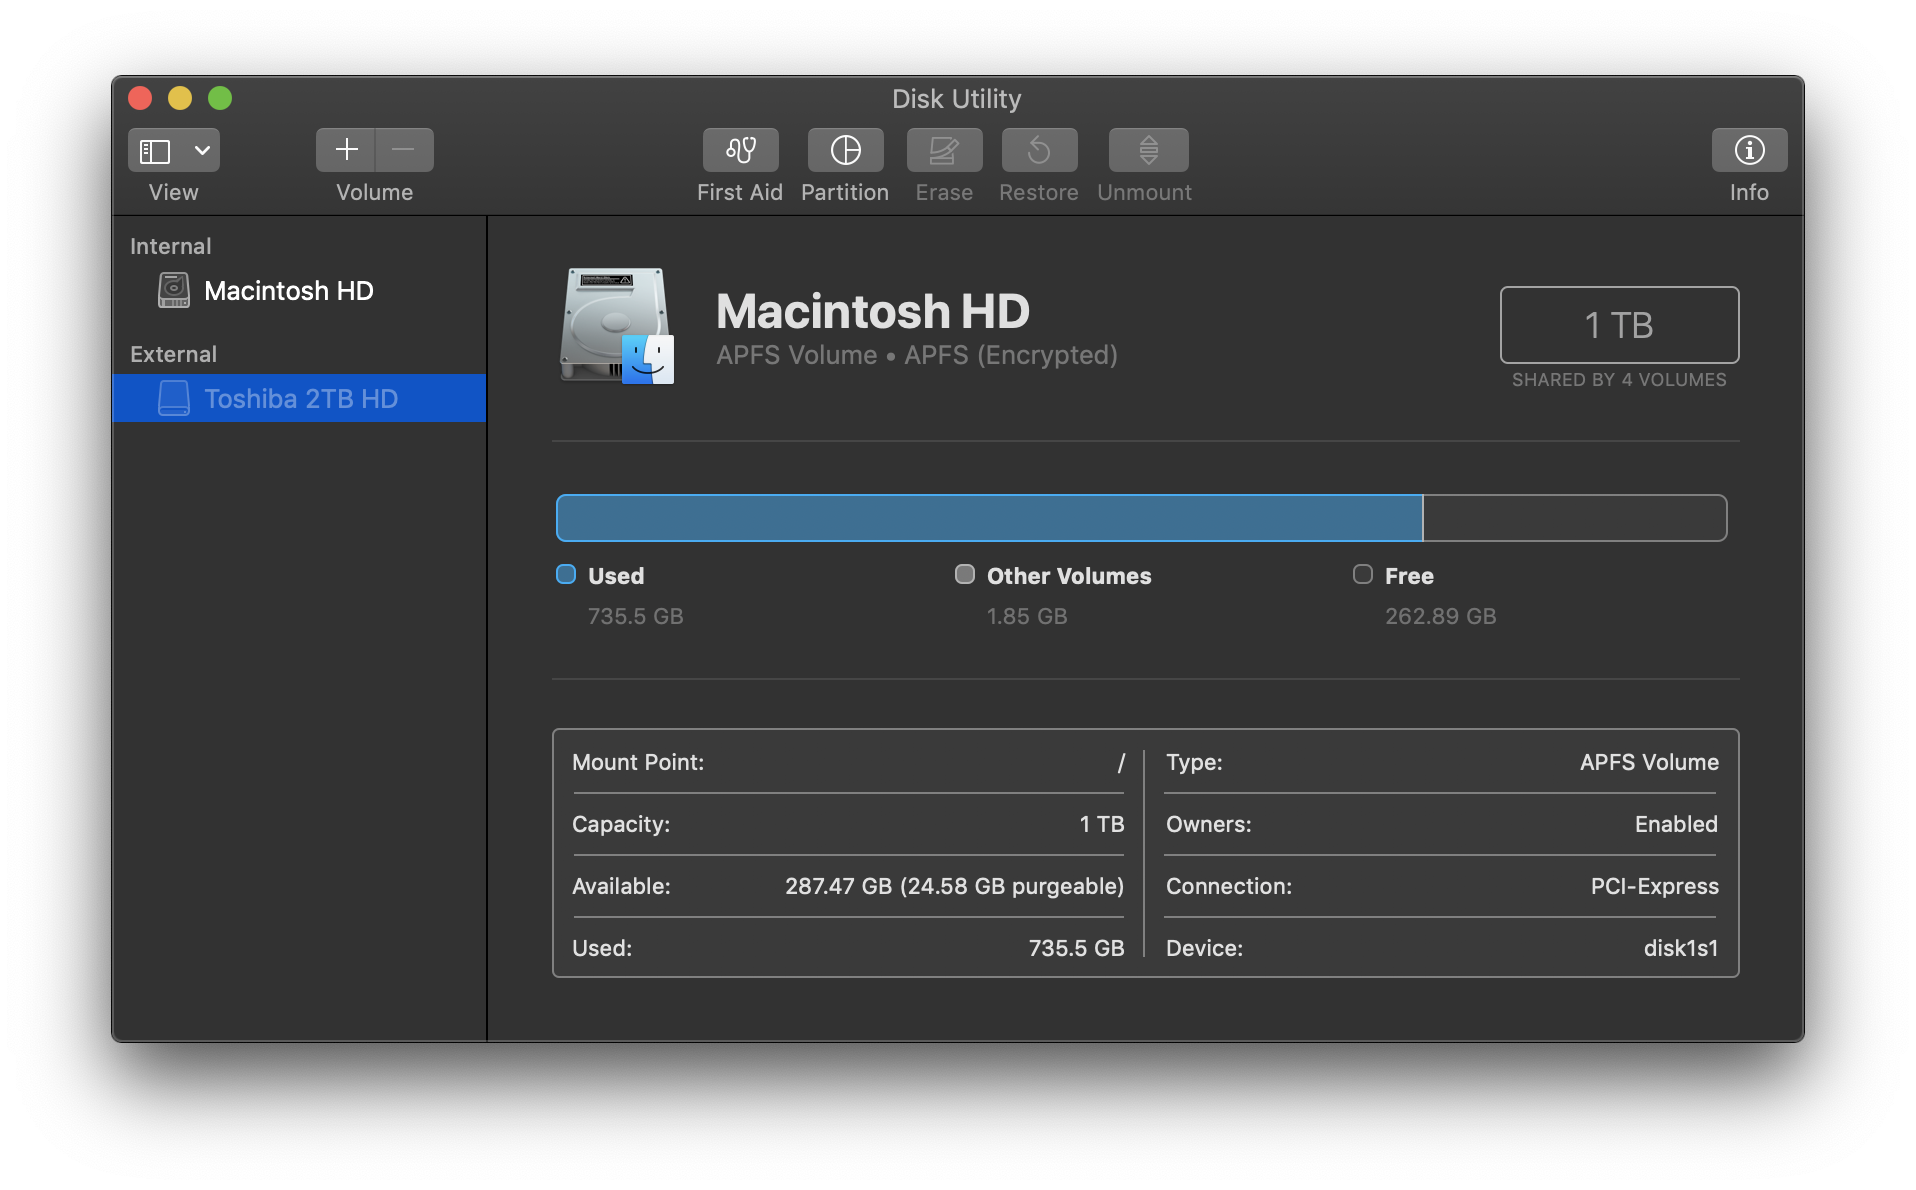Add a volume with the plus button
This screenshot has width=1916, height=1190.
(x=346, y=150)
